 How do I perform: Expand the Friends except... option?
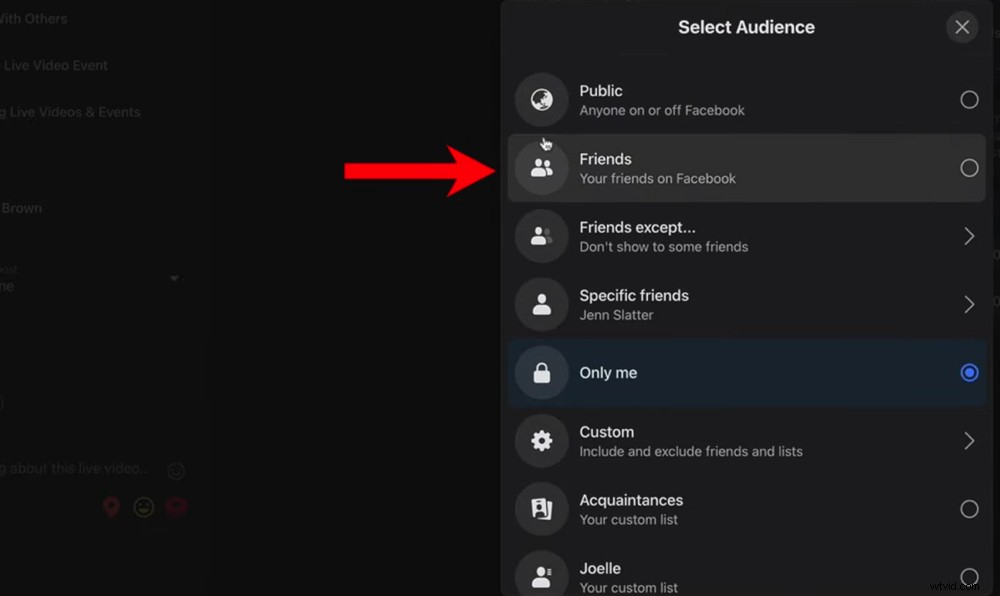pyautogui.click(x=968, y=236)
